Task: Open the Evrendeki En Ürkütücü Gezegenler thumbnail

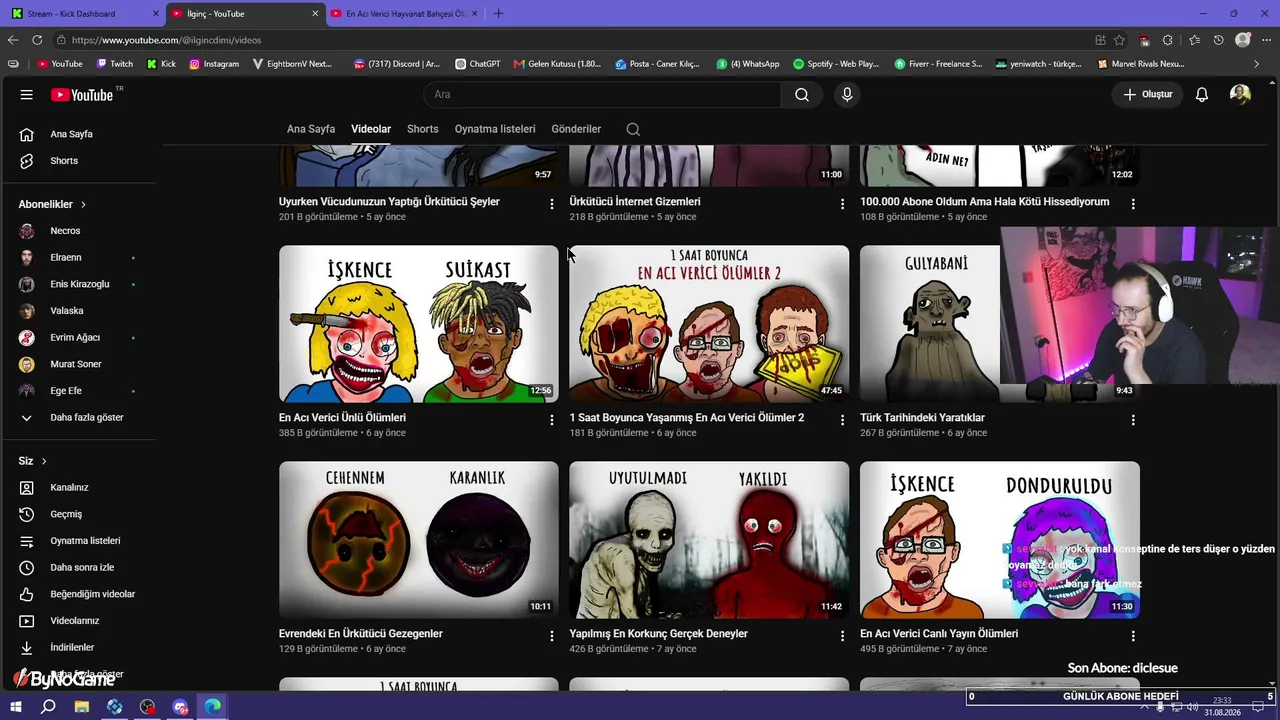Action: click(x=419, y=540)
